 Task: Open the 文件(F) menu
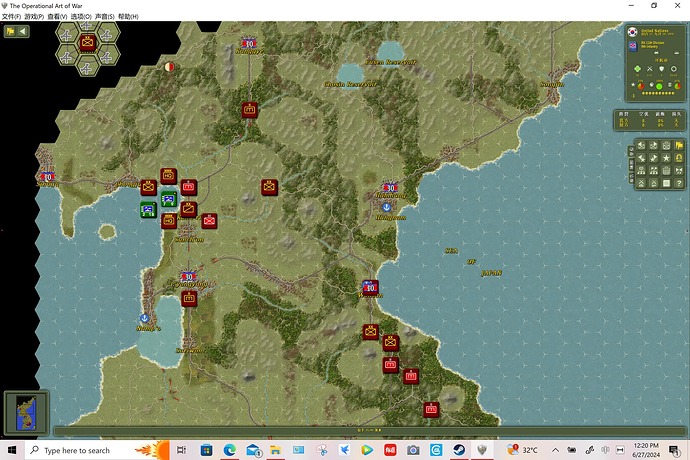pyautogui.click(x=11, y=16)
